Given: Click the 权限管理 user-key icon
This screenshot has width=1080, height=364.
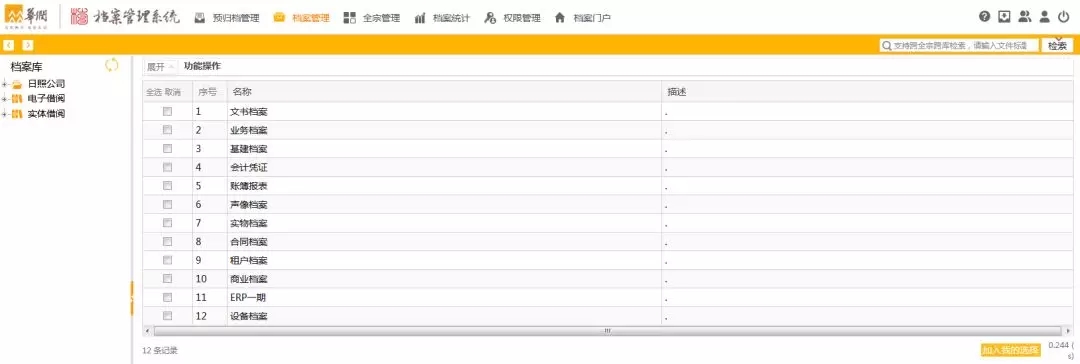Looking at the screenshot, I should [x=490, y=18].
